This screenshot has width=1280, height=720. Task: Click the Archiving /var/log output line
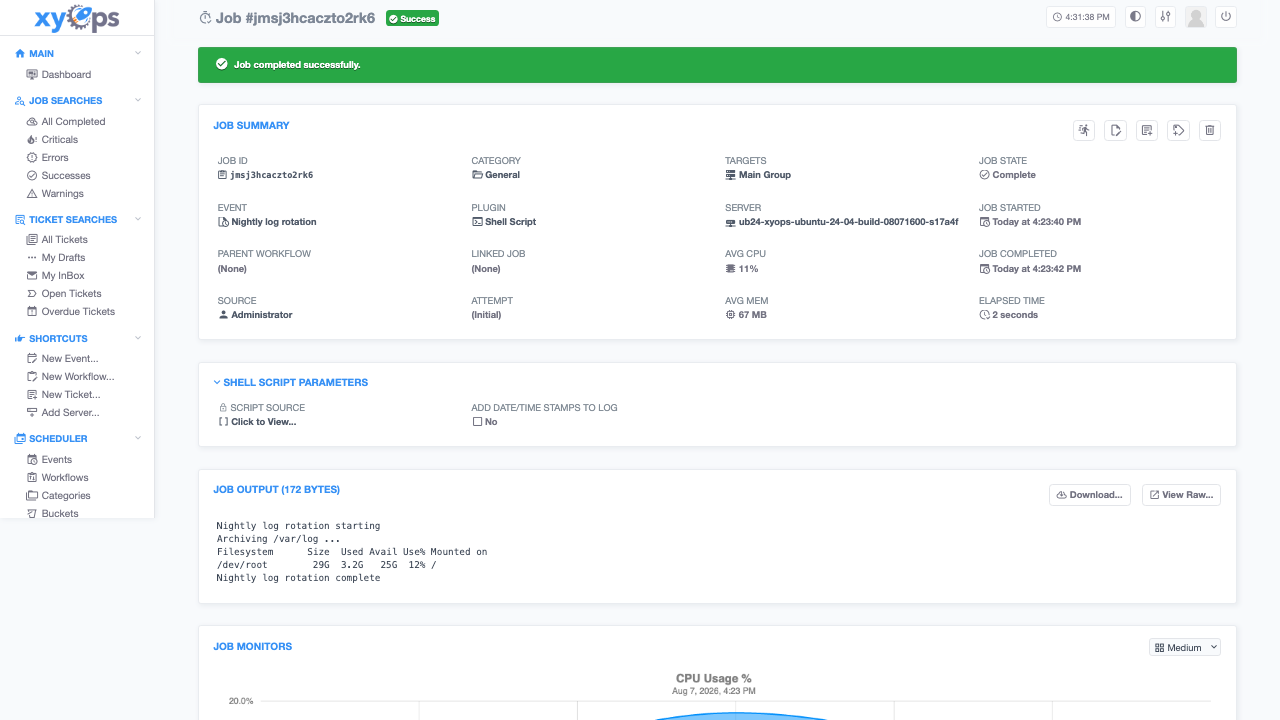(278, 539)
